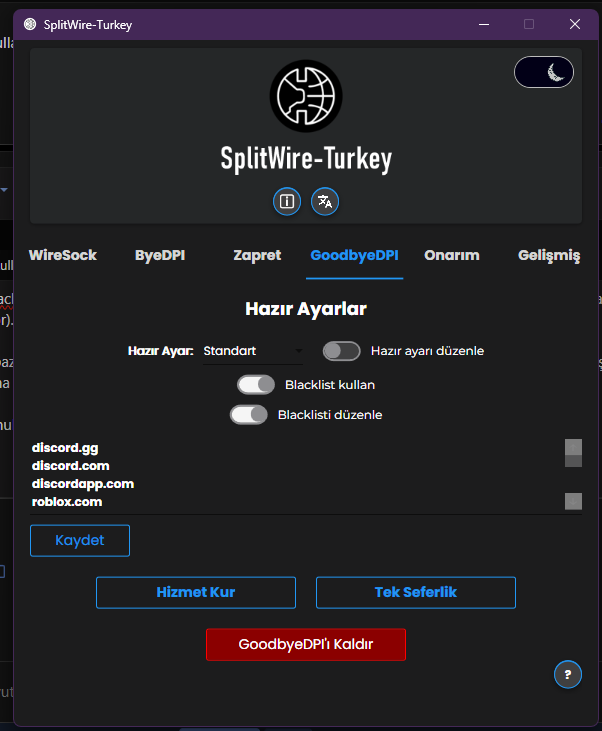Click the Kaydet button
Viewport: 602px width, 731px height.
coord(80,541)
